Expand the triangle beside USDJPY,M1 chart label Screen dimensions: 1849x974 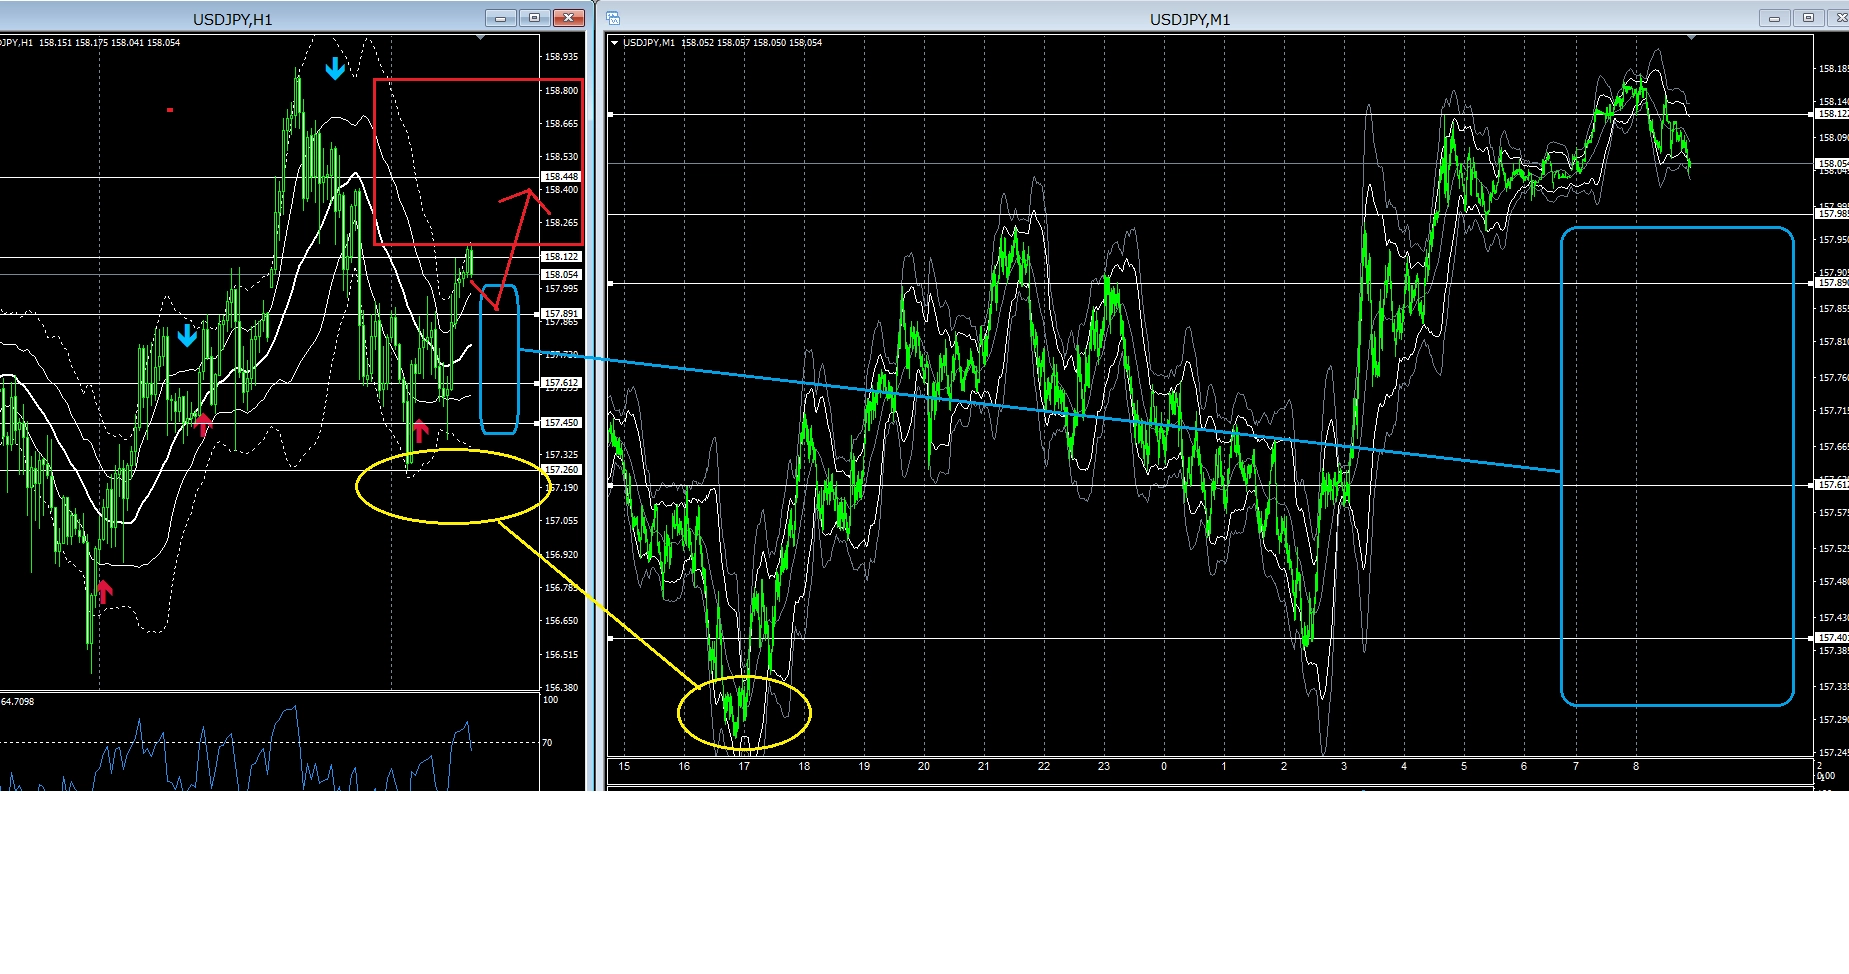point(614,42)
